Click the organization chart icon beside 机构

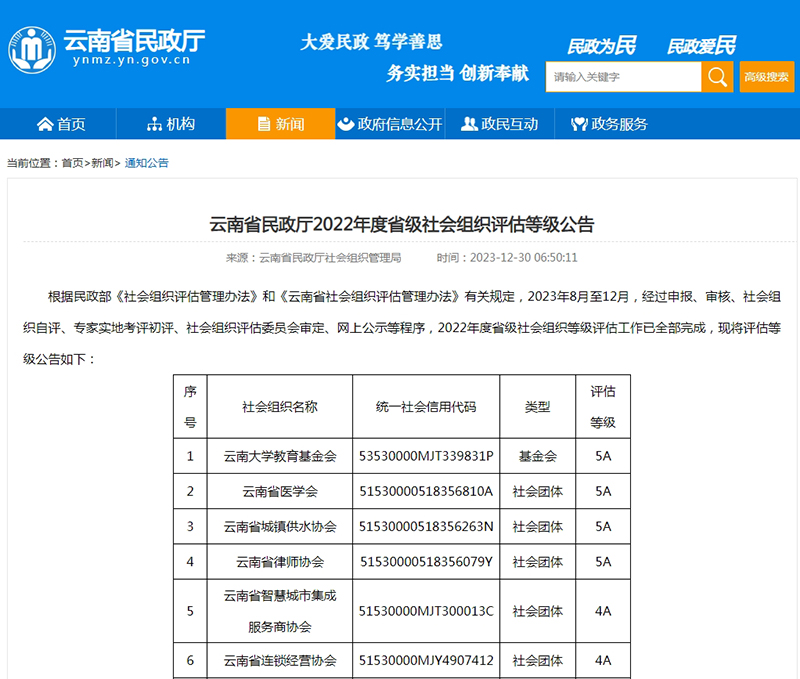click(x=155, y=124)
